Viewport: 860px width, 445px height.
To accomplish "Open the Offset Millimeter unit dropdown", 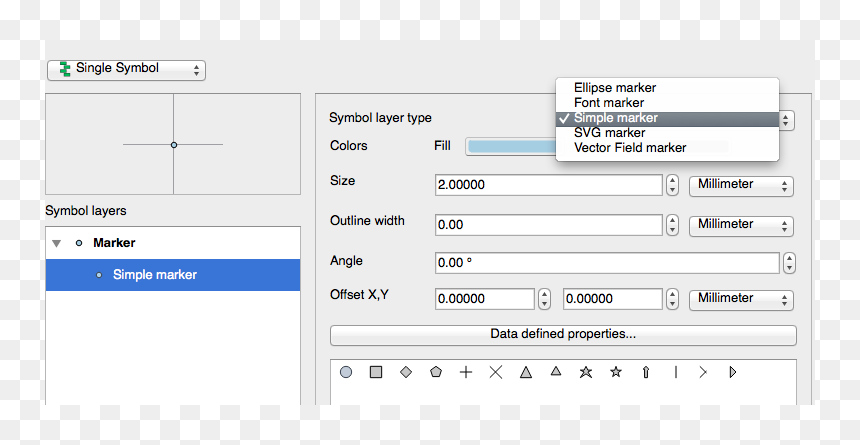I will point(741,299).
